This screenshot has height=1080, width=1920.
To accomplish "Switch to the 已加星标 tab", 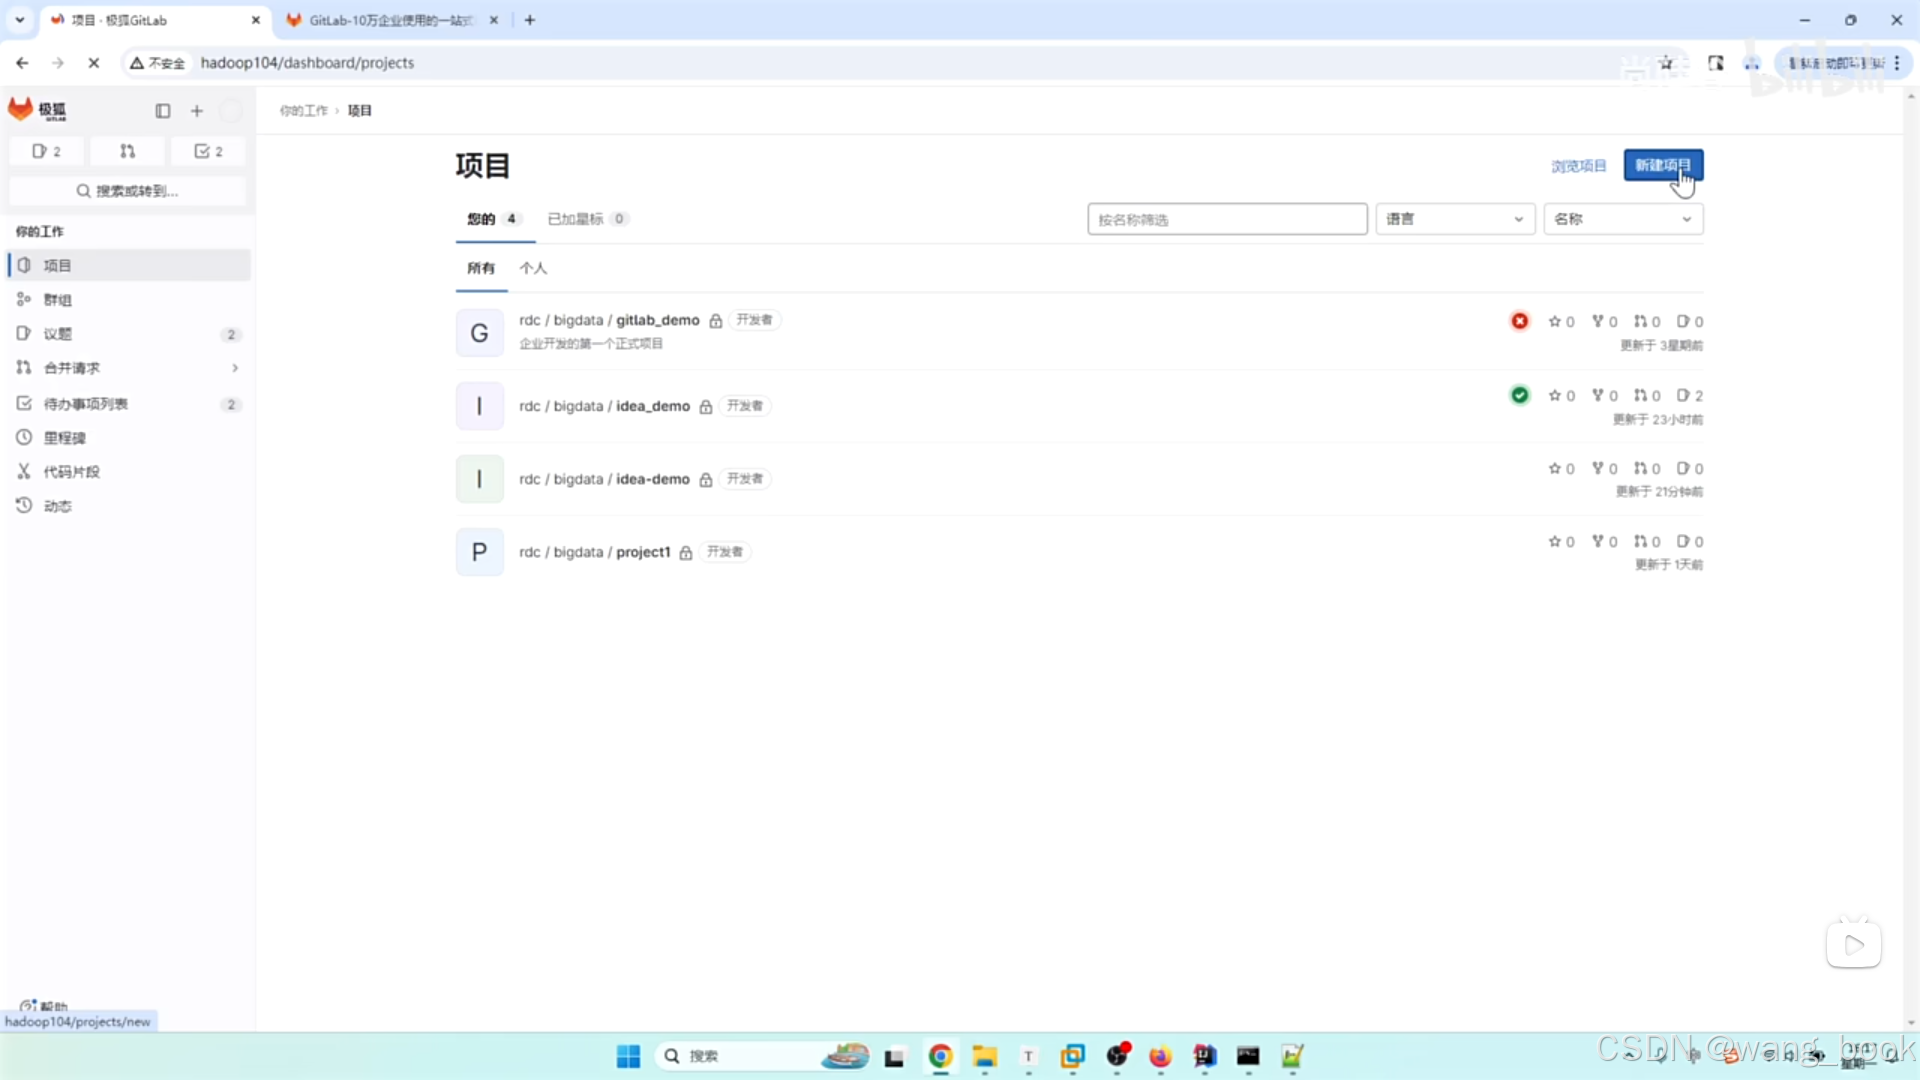I will click(587, 219).
